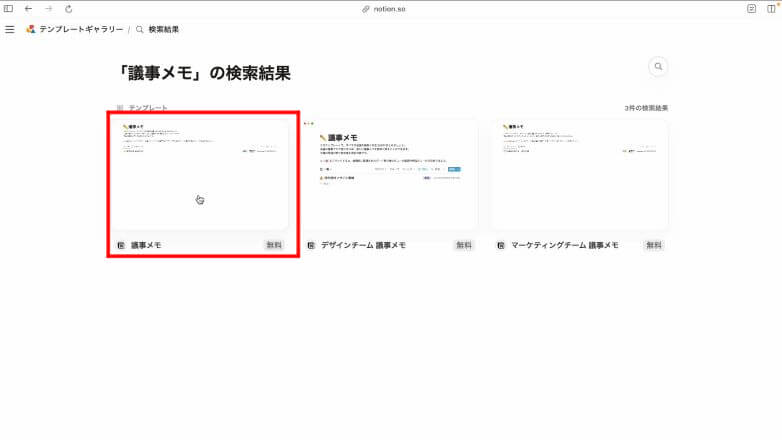
Task: Click the browser forward arrow
Action: tap(48, 8)
